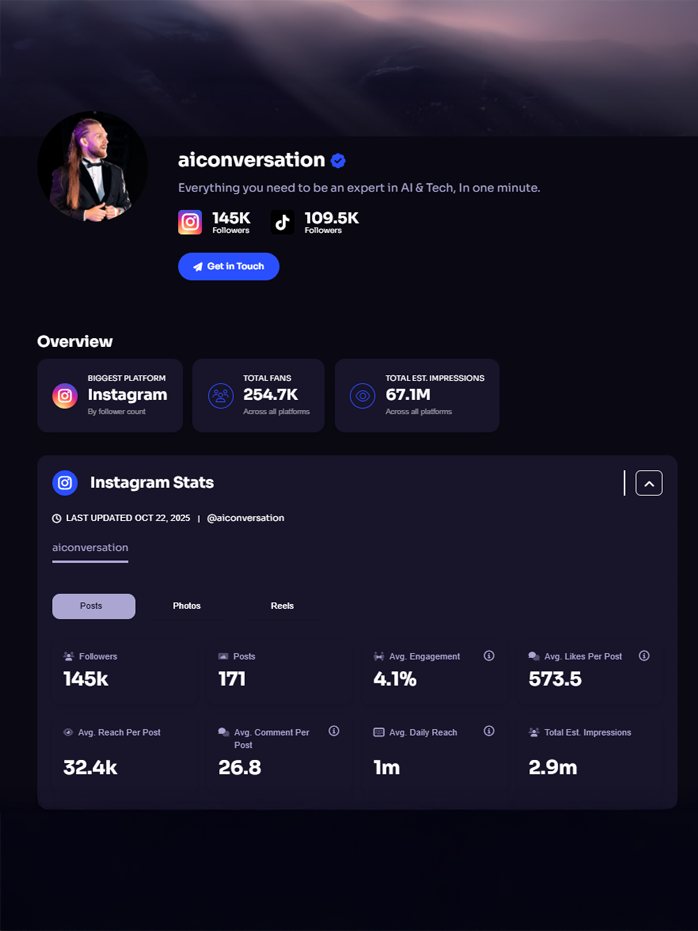Click the 573.5 avg likes value
The image size is (698, 931).
555,679
